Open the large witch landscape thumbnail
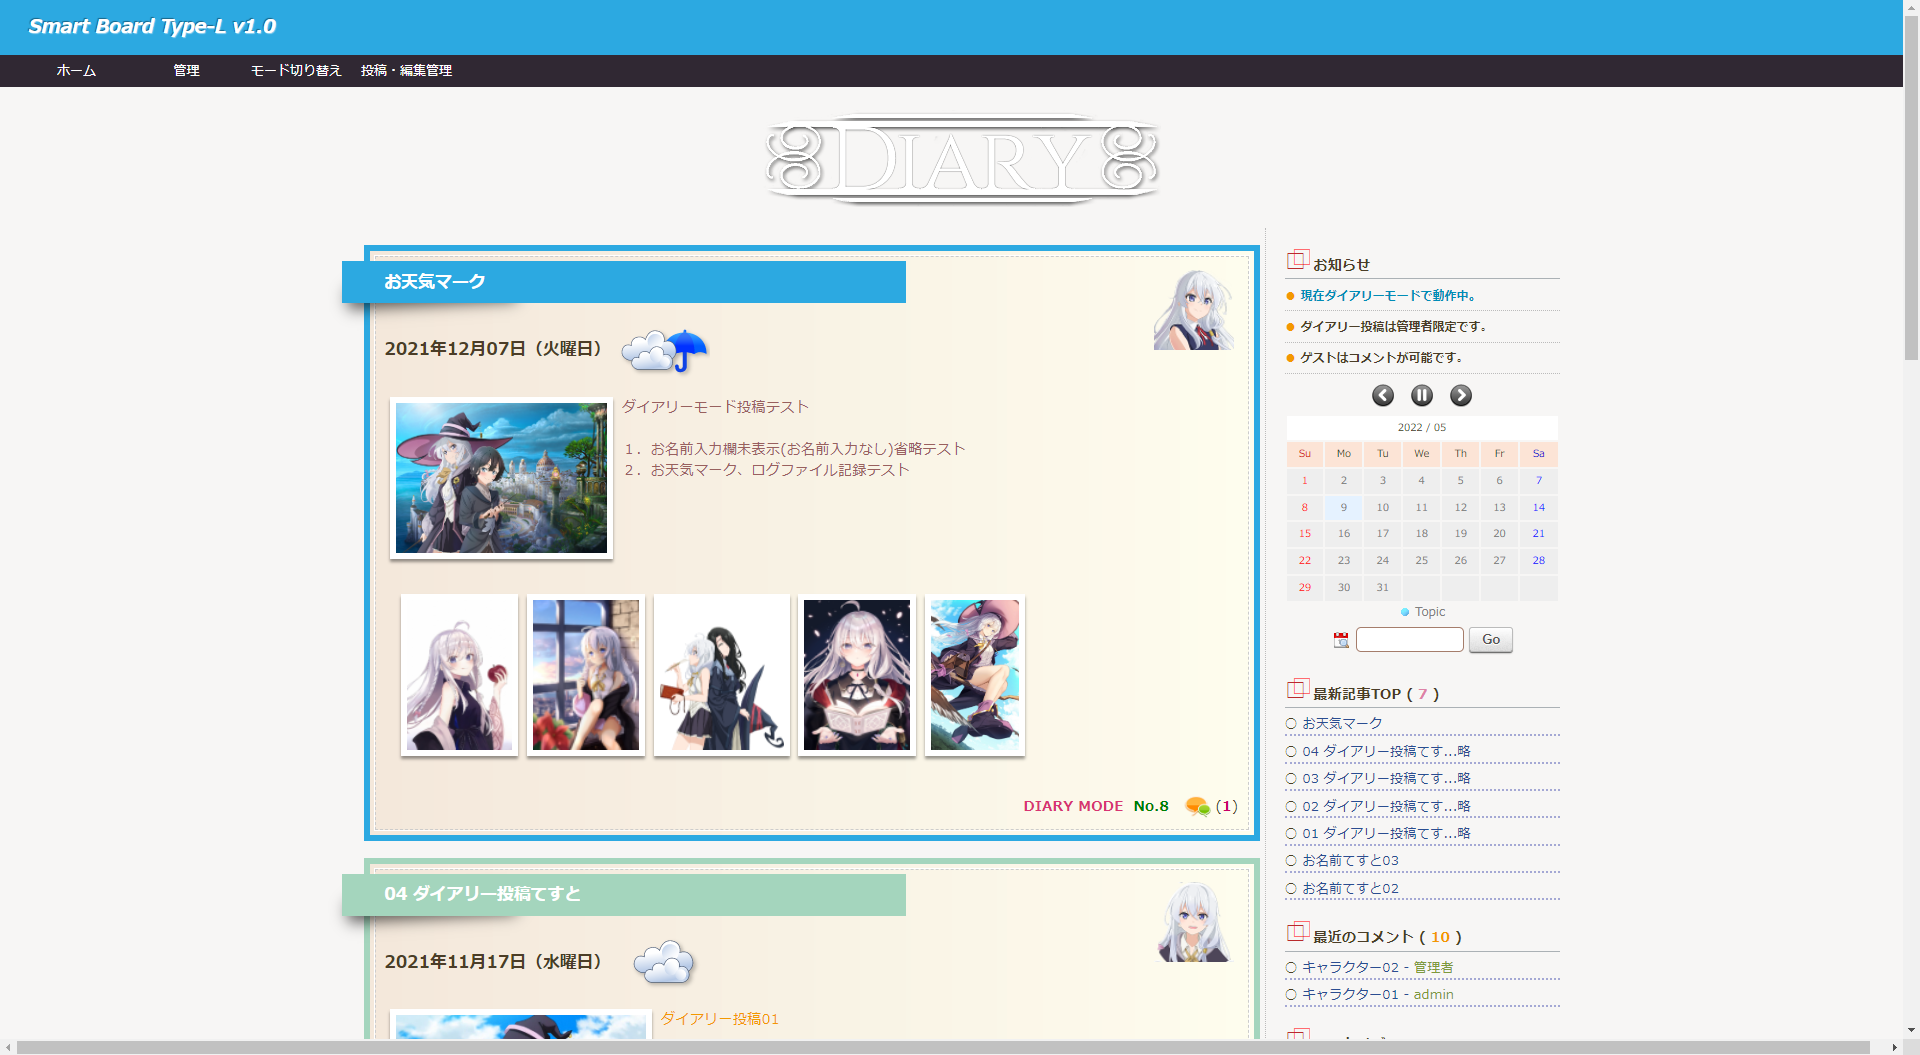This screenshot has height=1055, width=1920. point(501,478)
